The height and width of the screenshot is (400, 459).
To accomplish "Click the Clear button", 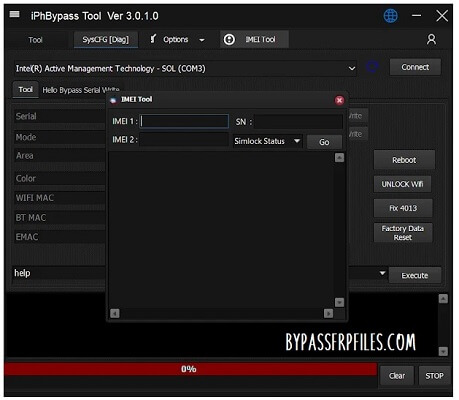I will pyautogui.click(x=397, y=376).
